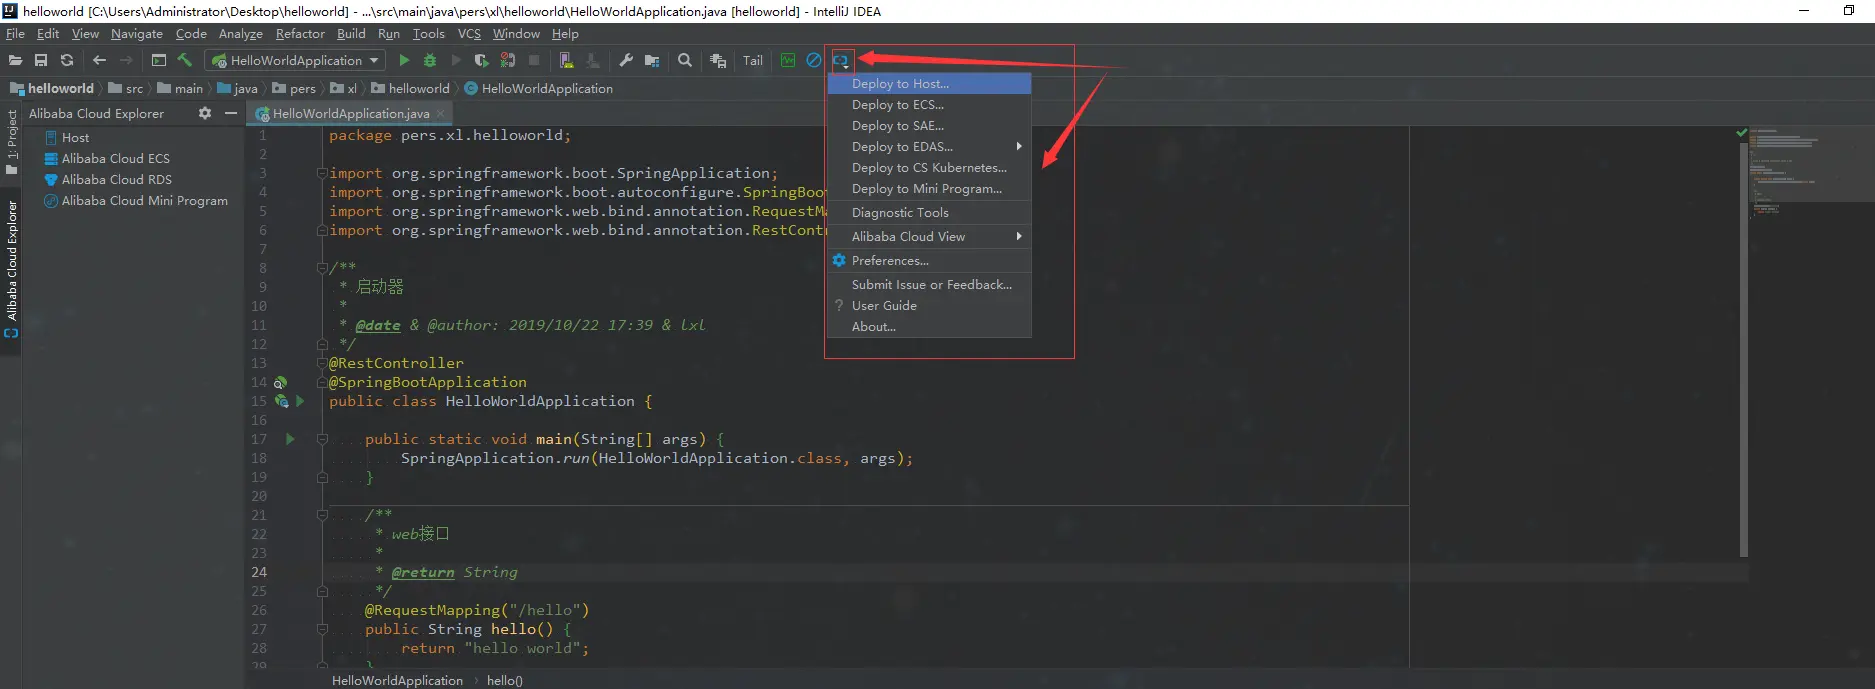This screenshot has width=1875, height=689.
Task: Collapse the hello() method fold marker
Action: (x=322, y=629)
